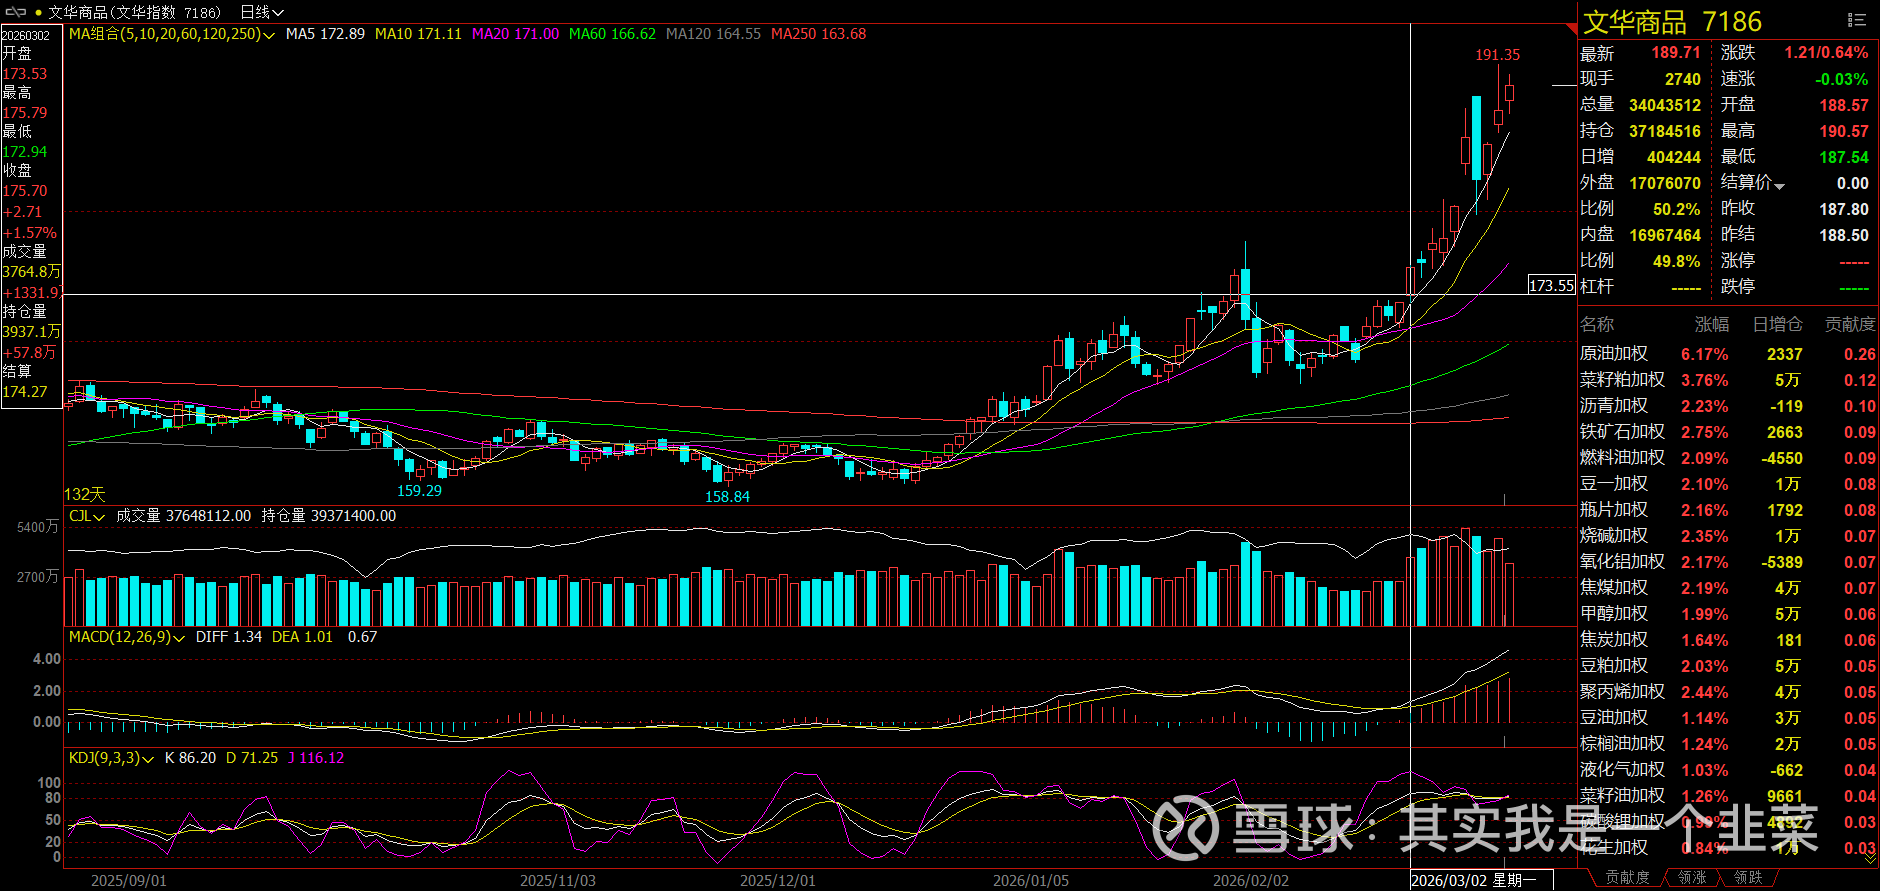Select the 焦煤加权 row
Viewport: 1880px width, 891px height.
(1728, 588)
